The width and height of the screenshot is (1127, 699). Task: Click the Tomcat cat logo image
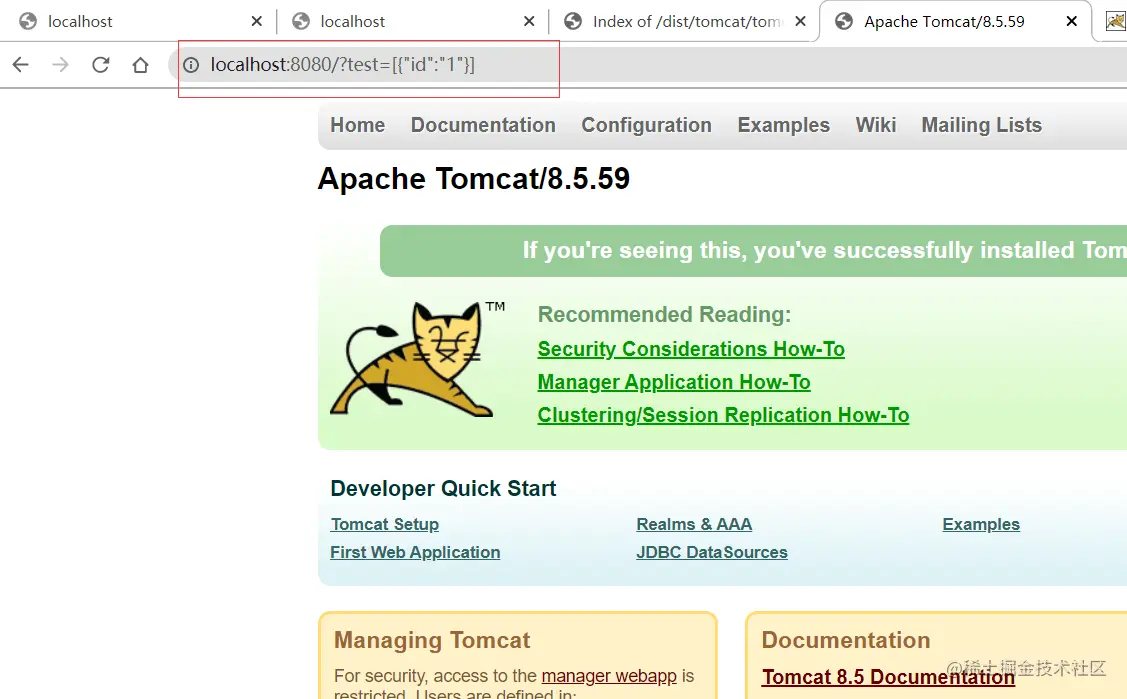coord(418,359)
